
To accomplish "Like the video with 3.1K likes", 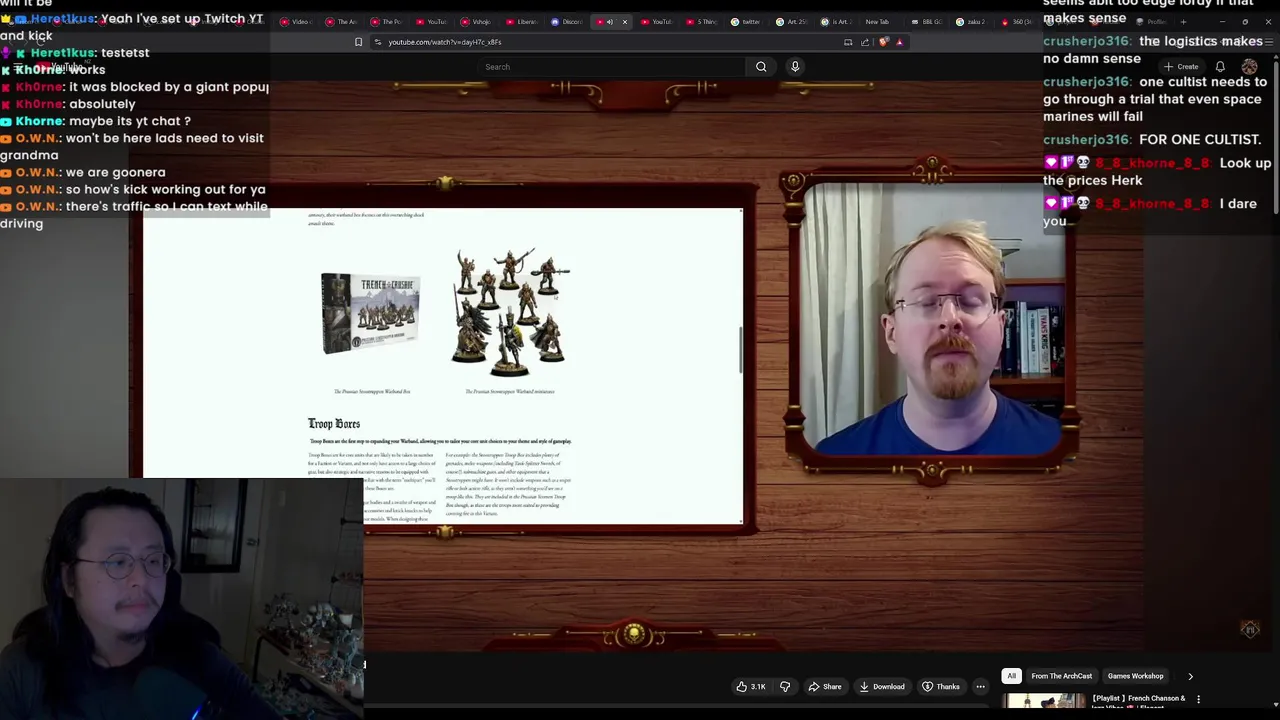I will click(751, 687).
